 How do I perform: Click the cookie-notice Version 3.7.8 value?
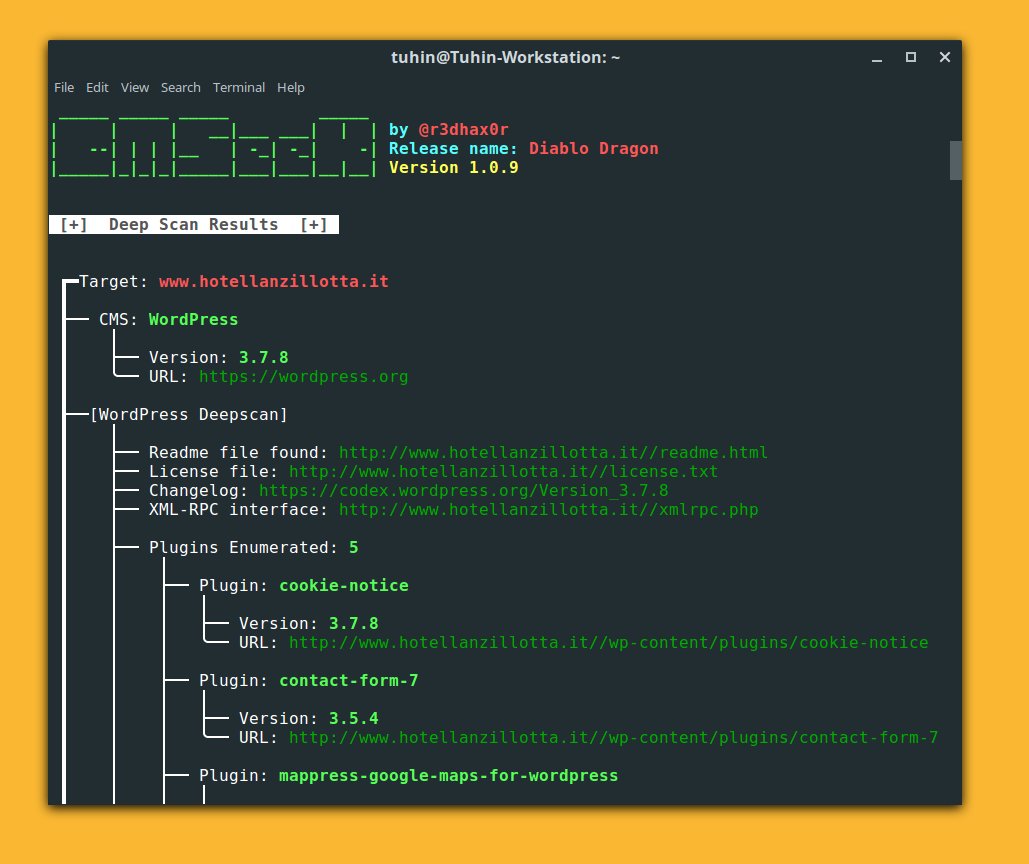354,623
